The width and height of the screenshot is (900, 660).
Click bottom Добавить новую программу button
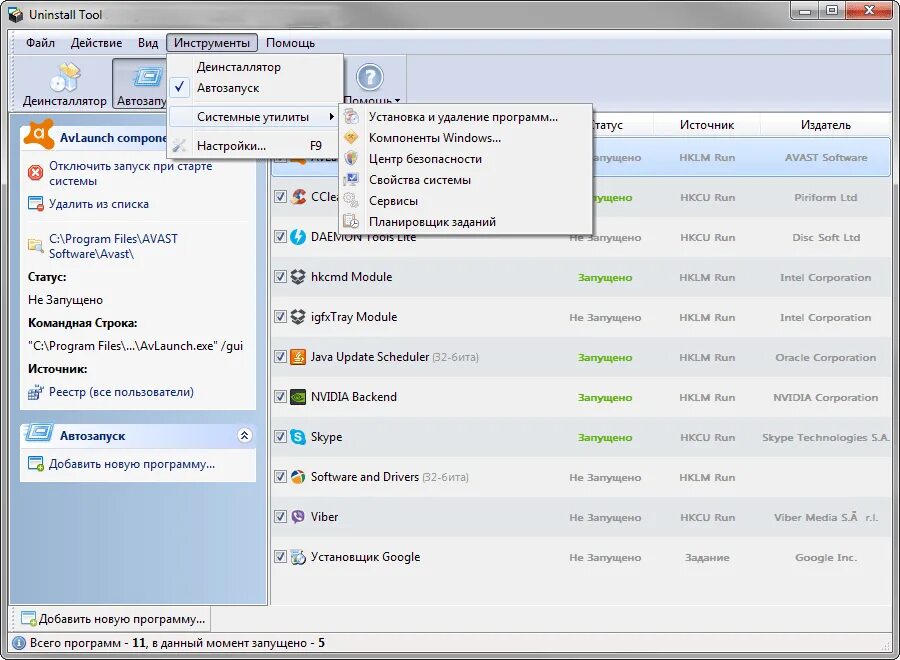(112, 619)
